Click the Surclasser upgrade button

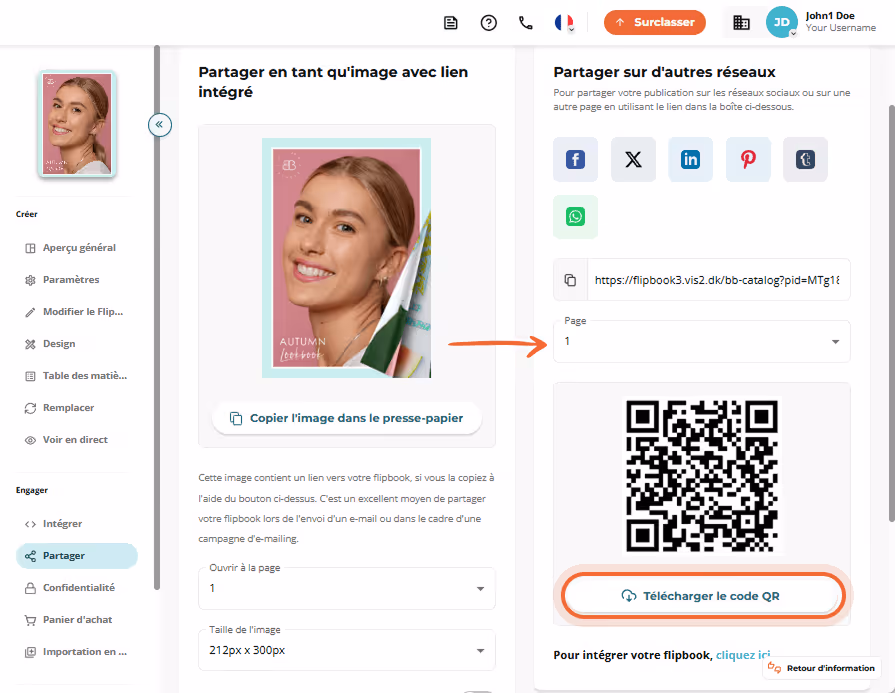655,23
